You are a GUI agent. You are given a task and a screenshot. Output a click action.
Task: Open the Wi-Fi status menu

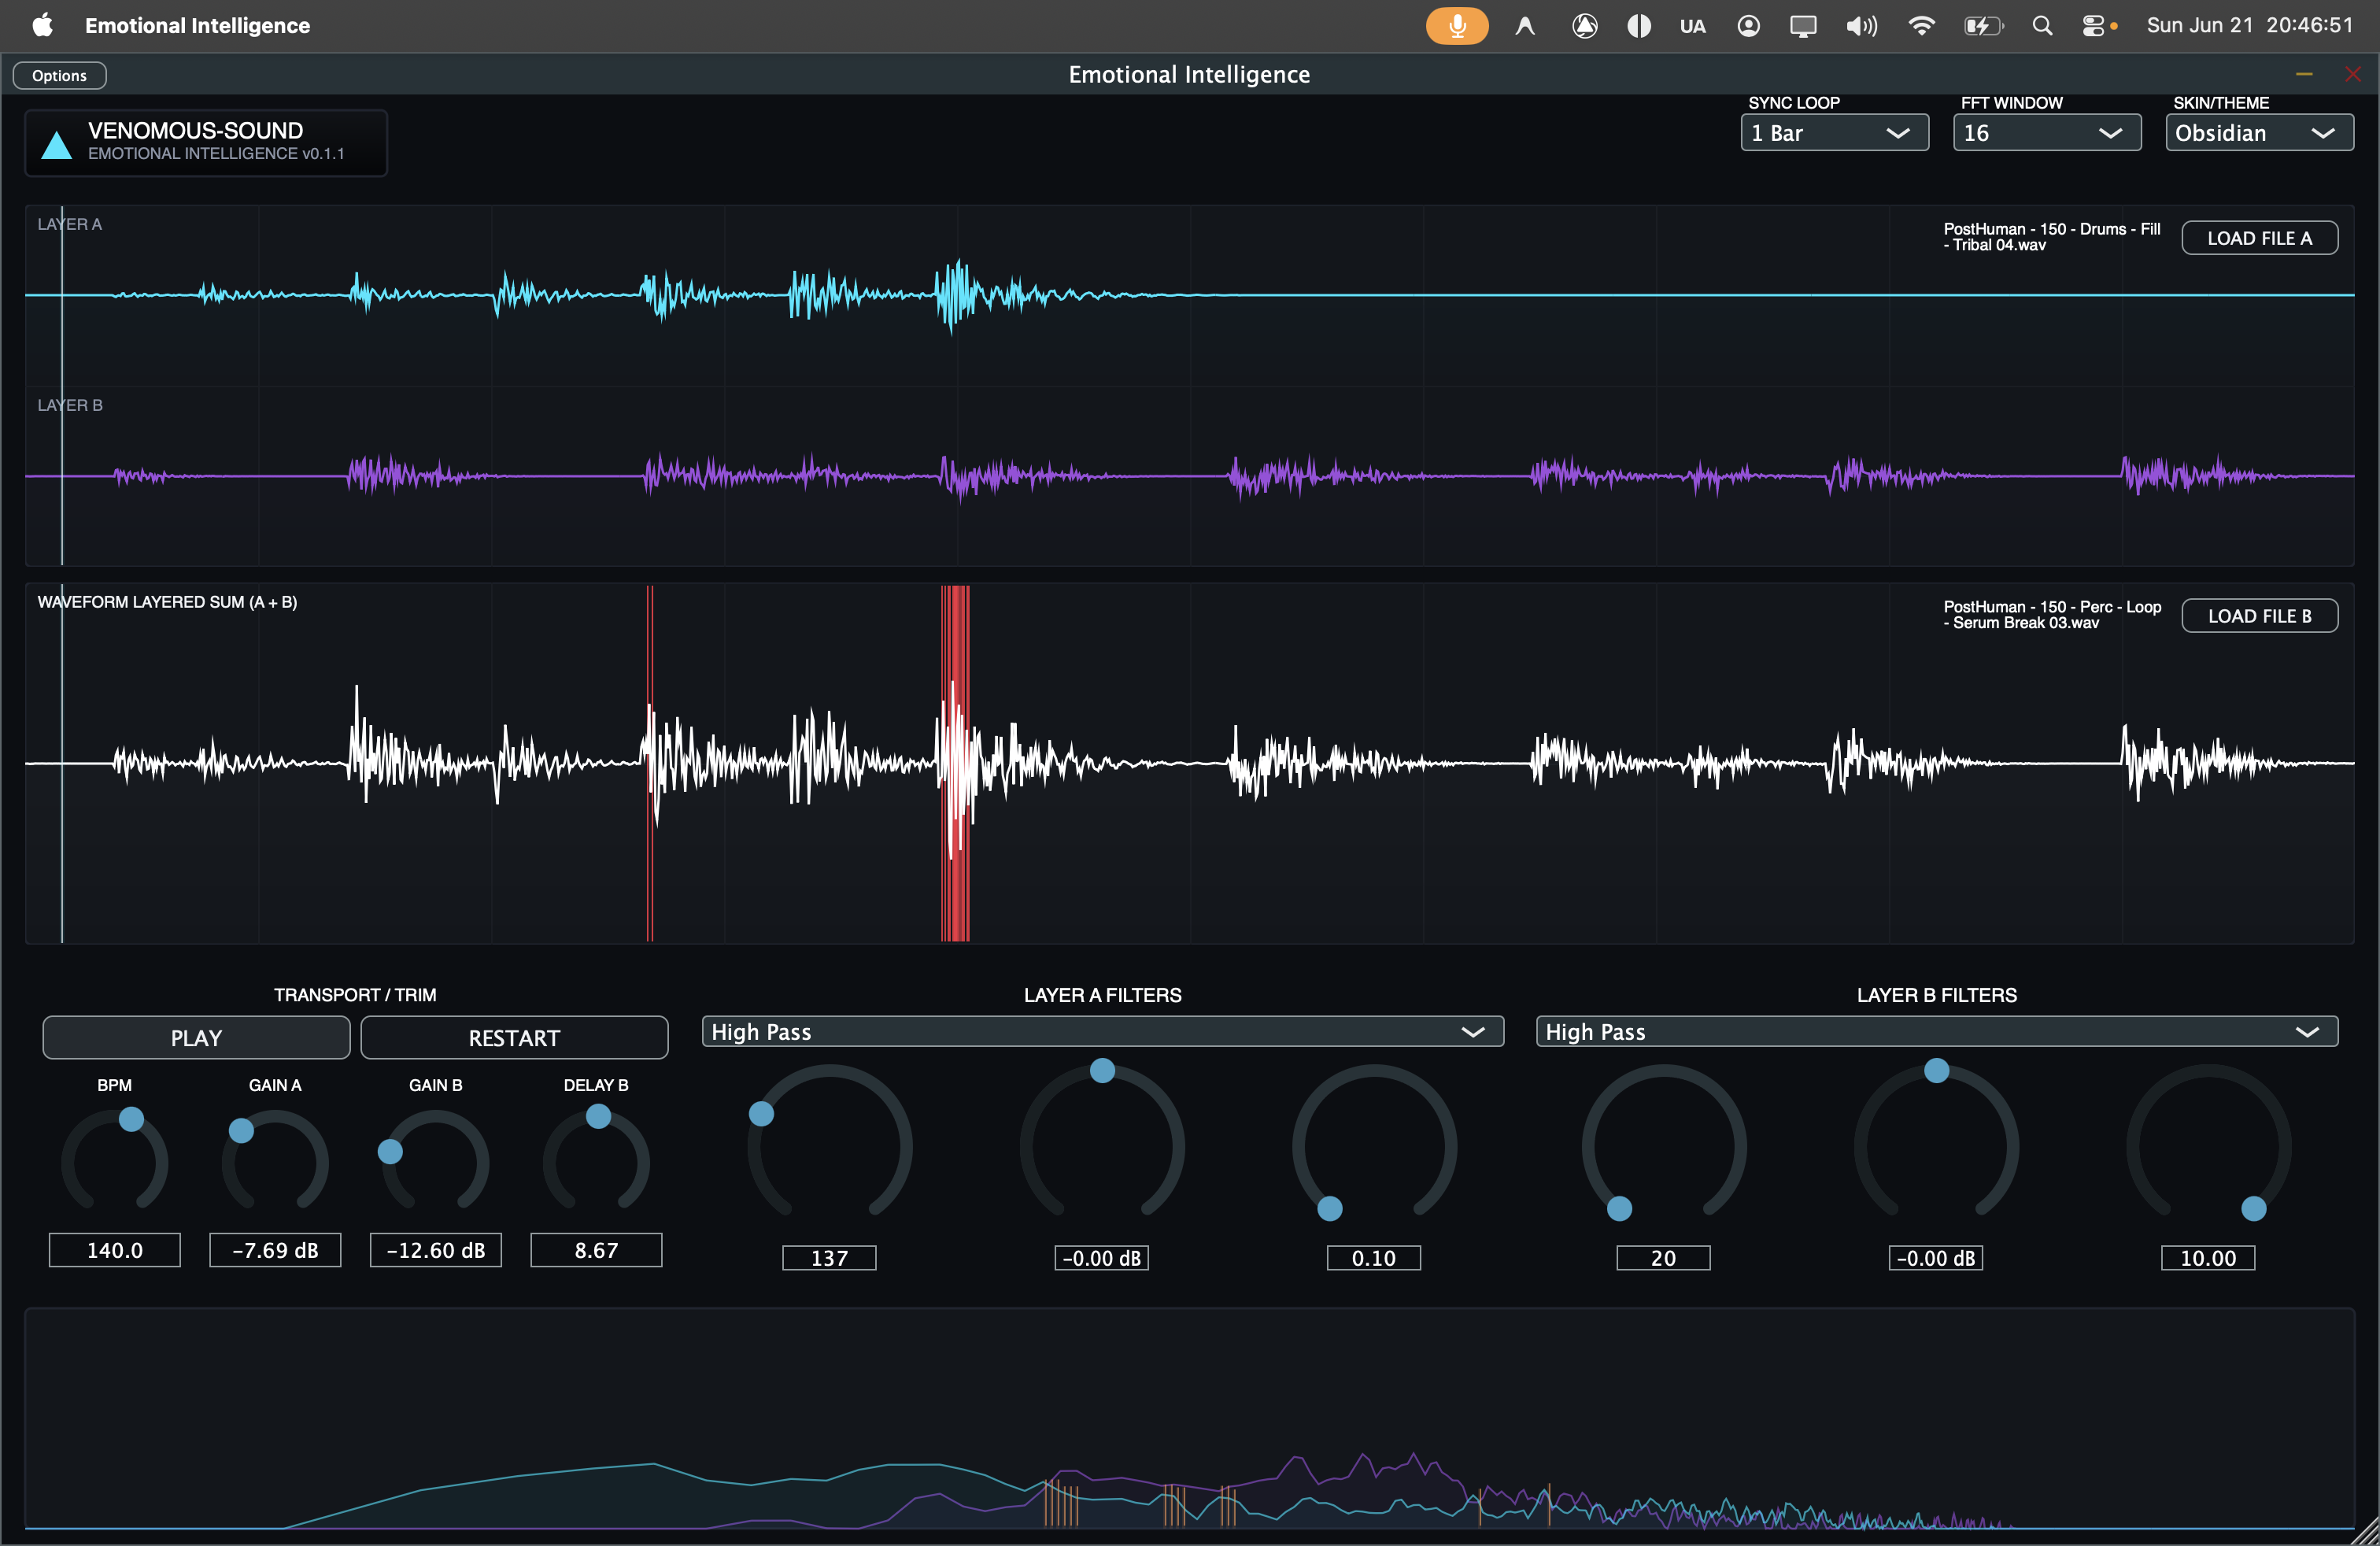(x=1921, y=26)
